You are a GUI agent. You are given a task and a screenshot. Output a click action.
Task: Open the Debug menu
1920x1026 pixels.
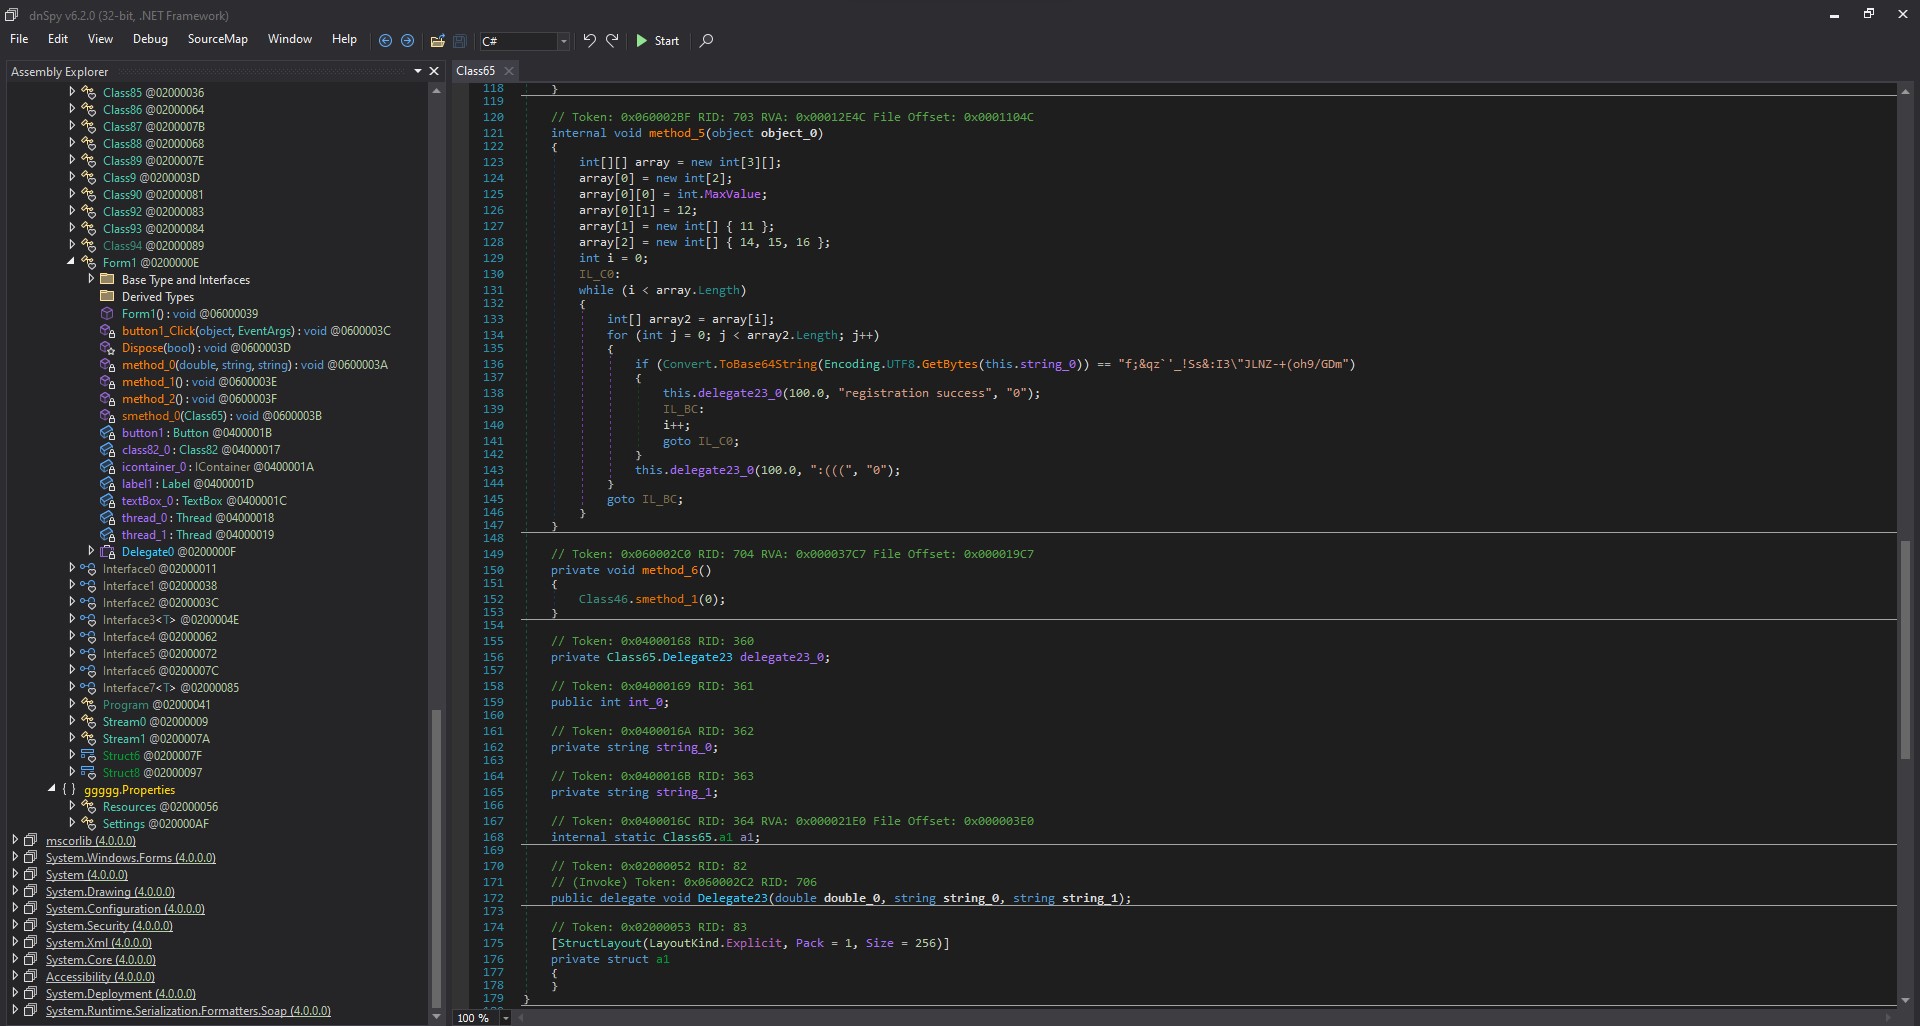click(150, 39)
